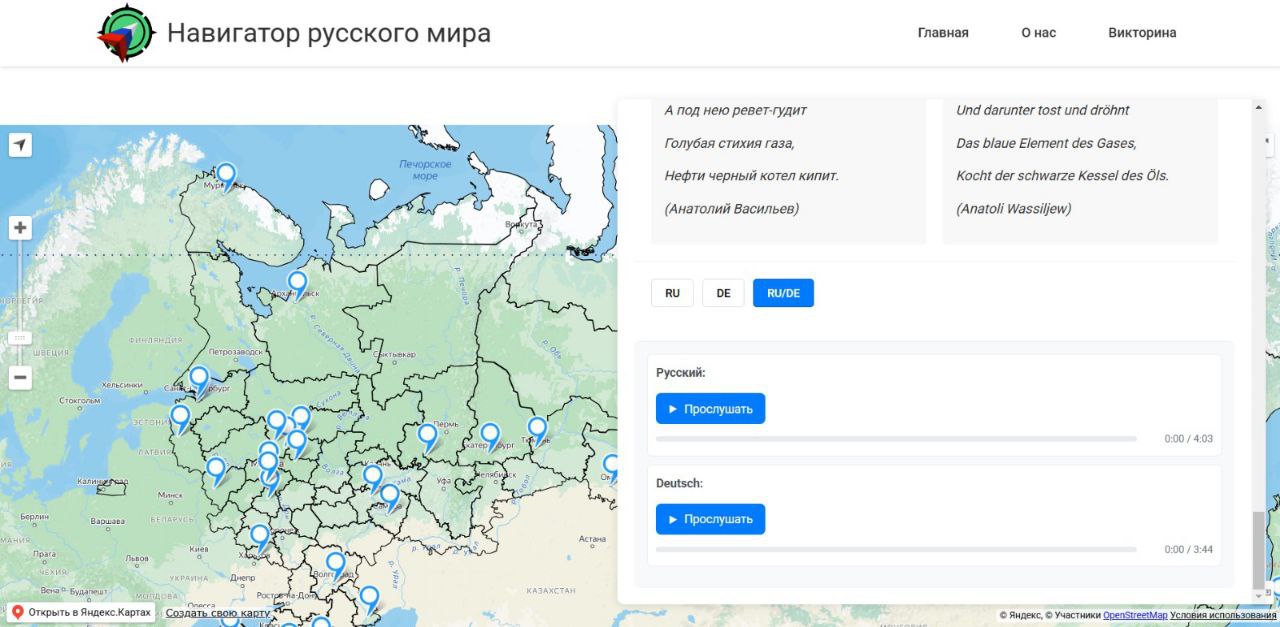Play the Russian audio recording

(x=710, y=409)
